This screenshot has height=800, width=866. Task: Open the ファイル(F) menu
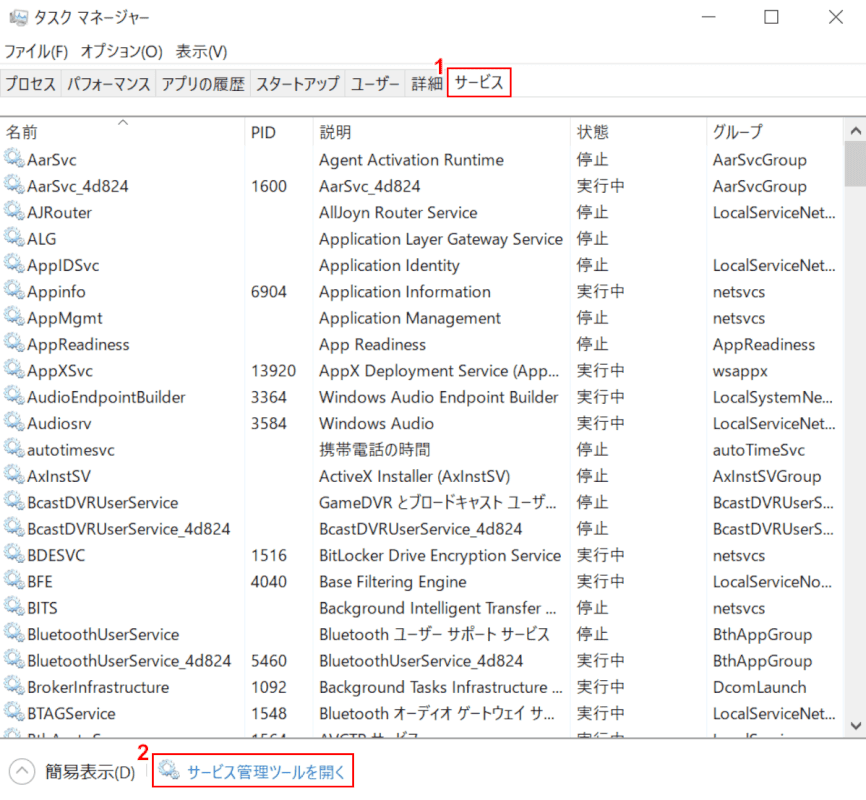(x=36, y=52)
